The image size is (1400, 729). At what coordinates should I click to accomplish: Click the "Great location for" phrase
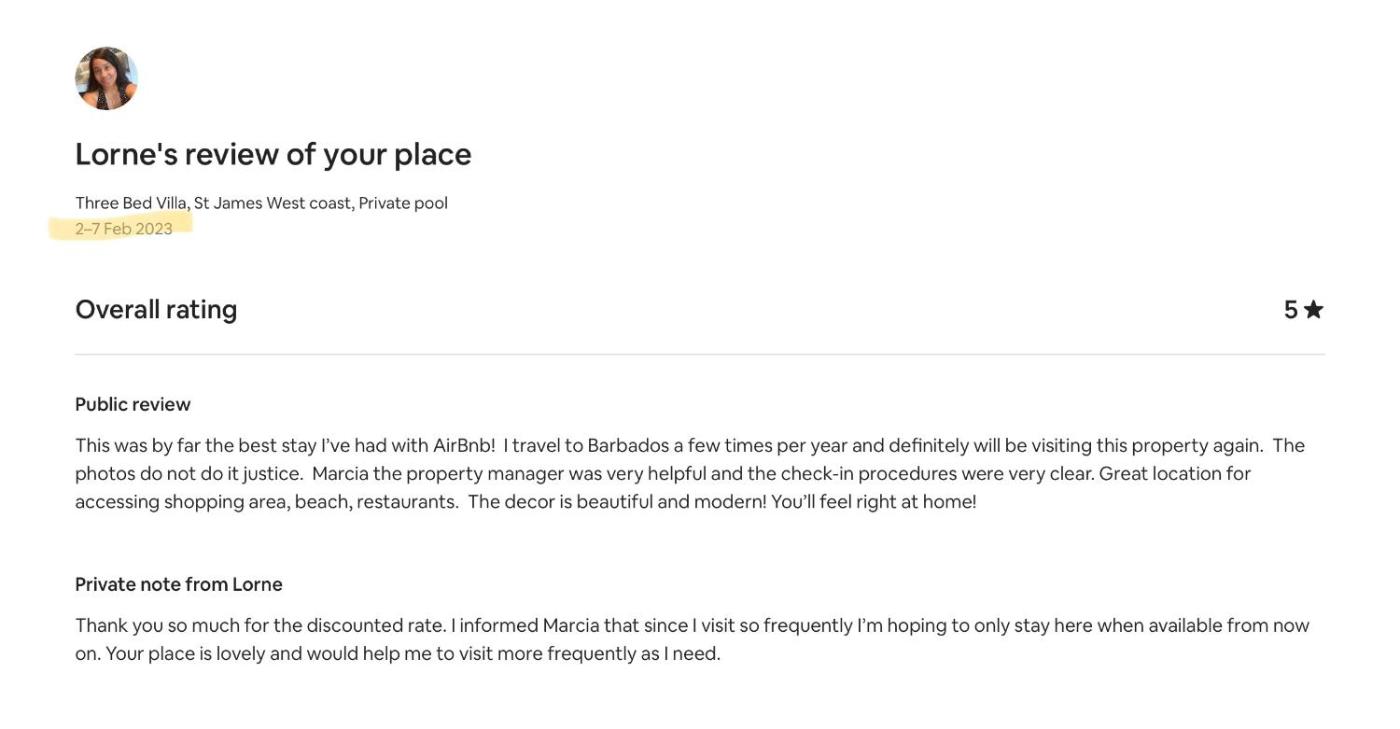1174,474
